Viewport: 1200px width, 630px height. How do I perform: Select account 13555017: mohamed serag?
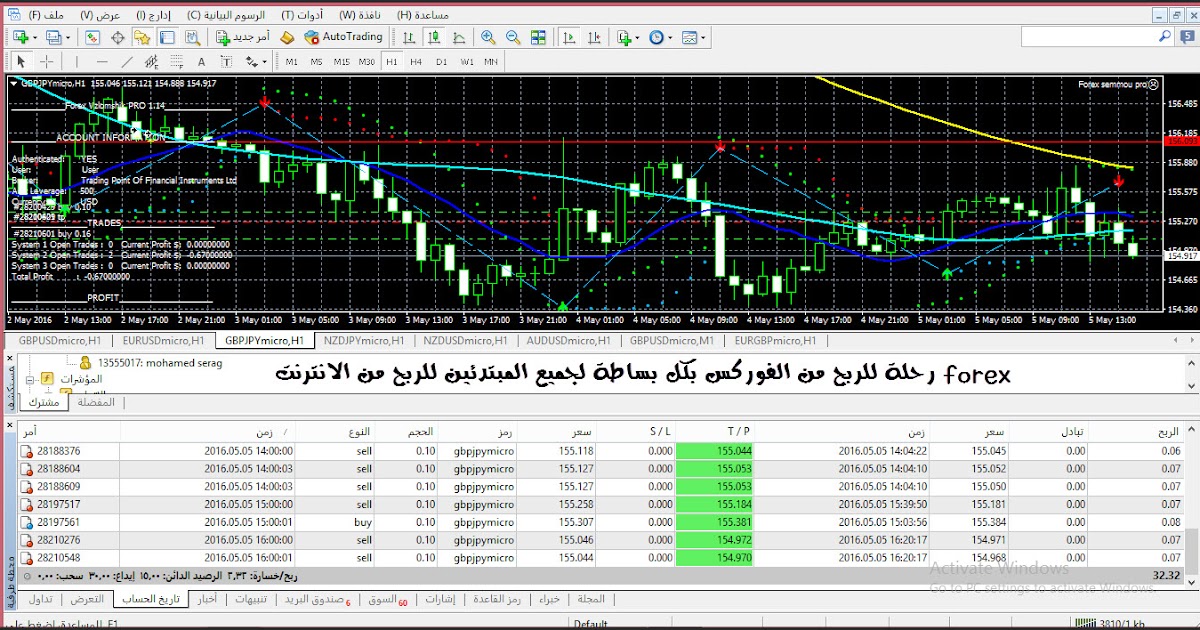(x=158, y=363)
